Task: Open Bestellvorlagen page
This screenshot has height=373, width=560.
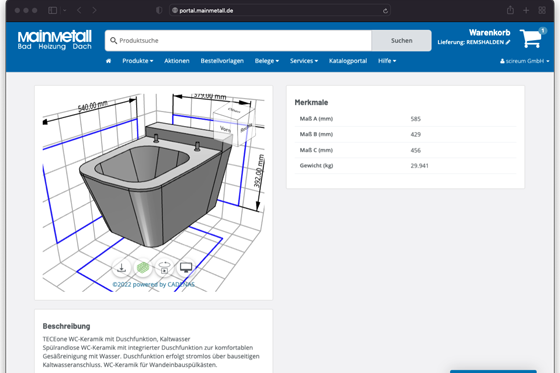Action: (222, 61)
